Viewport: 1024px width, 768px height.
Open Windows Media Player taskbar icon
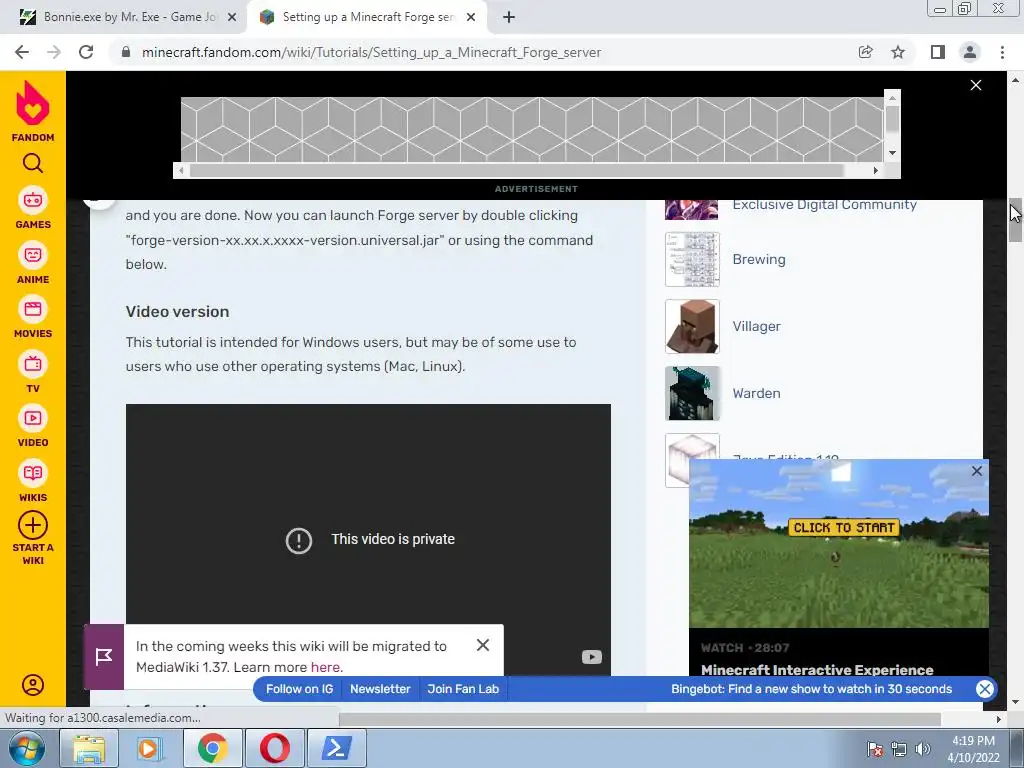[149, 748]
